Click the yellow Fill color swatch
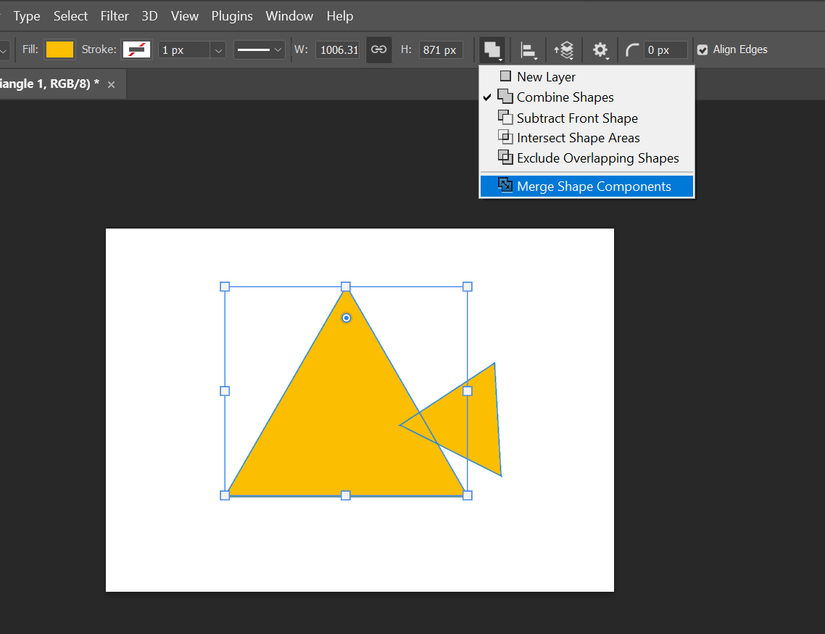Viewport: 825px width, 634px height. [59, 48]
